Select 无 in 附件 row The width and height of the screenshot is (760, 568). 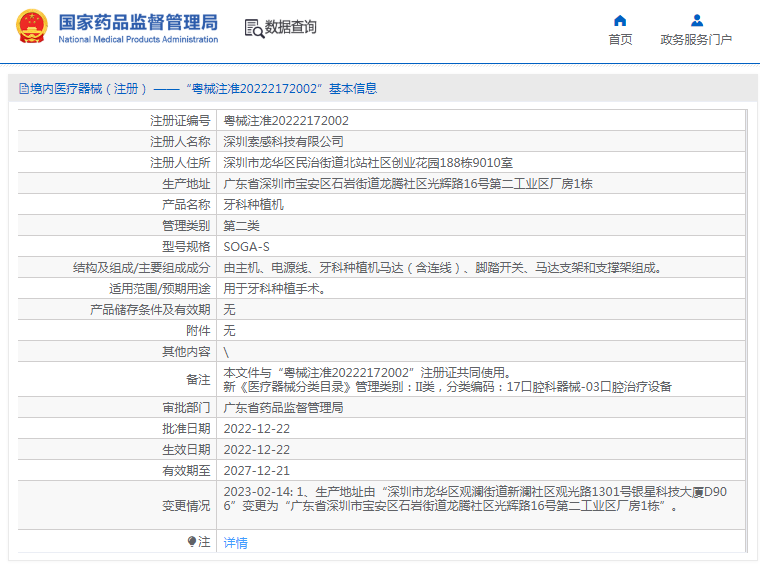(229, 331)
